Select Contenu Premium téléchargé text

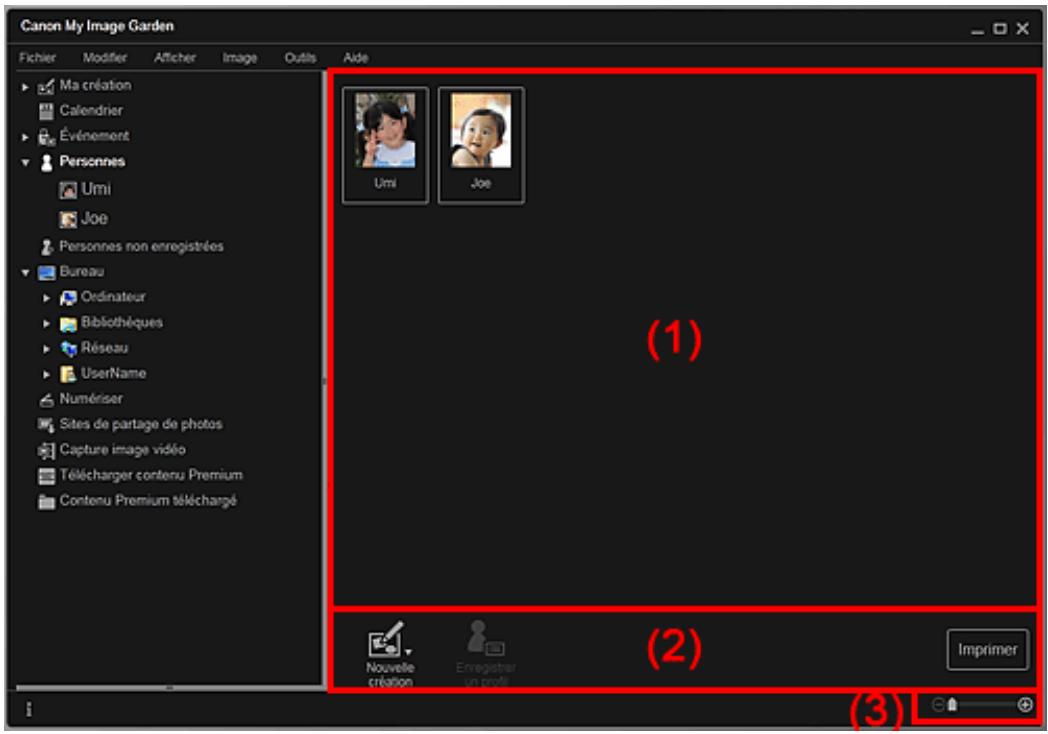(148, 501)
